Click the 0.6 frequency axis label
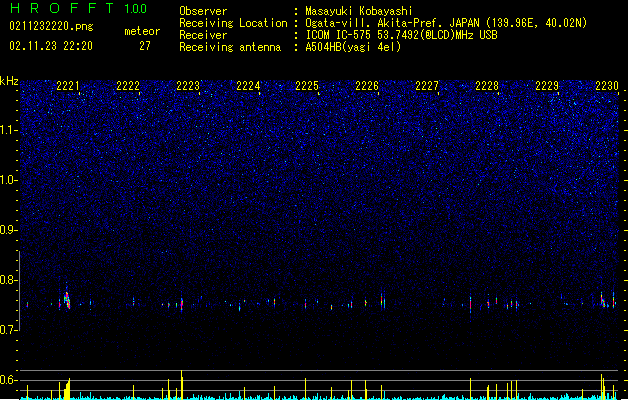 point(8,380)
